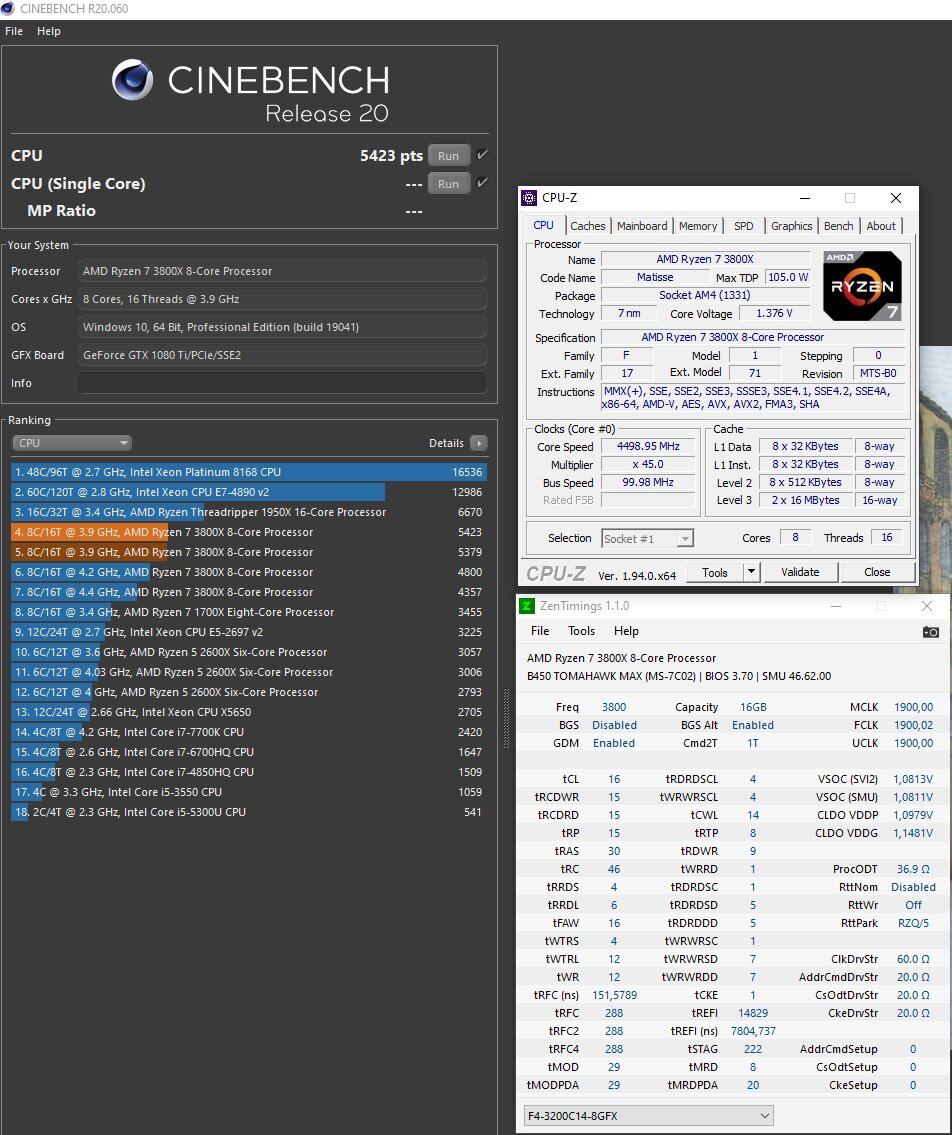Viewport: 952px width, 1135px height.
Task: Click the FCLK 1900,02 value in ZenTimings
Action: (913, 725)
